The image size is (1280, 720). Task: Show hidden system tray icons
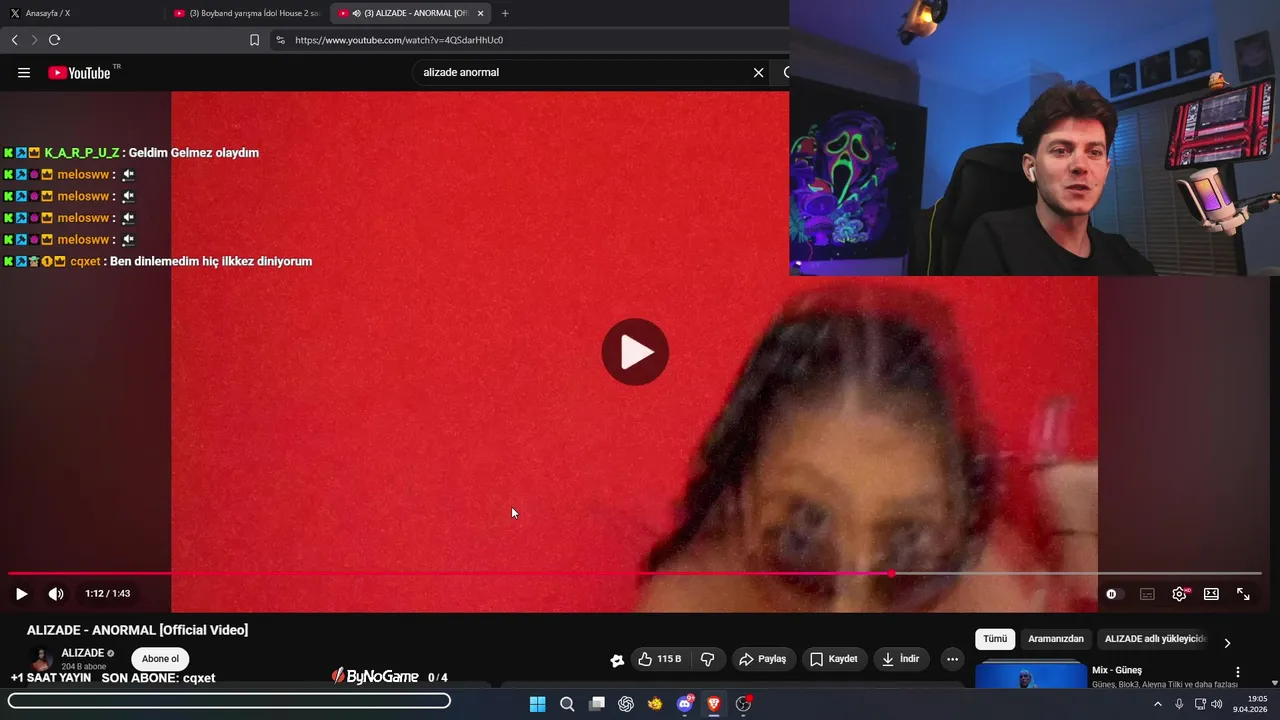[1158, 704]
